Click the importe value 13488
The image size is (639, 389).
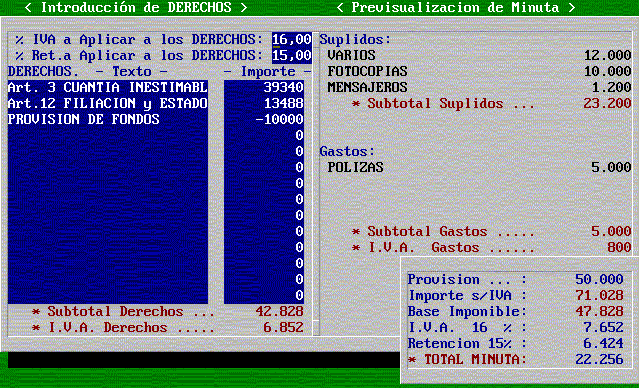point(283,103)
